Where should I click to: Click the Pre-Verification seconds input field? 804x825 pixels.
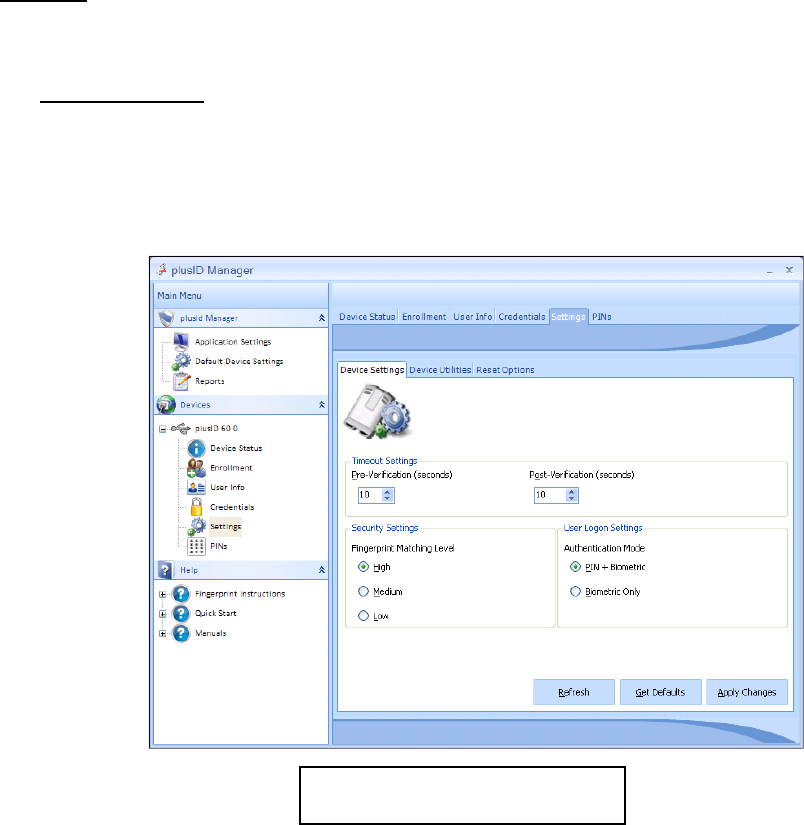coord(370,495)
